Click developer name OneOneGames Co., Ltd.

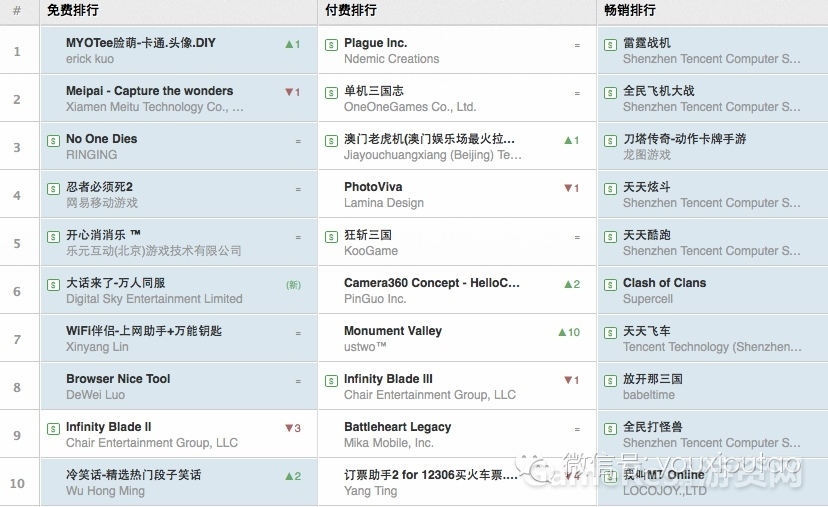[410, 107]
